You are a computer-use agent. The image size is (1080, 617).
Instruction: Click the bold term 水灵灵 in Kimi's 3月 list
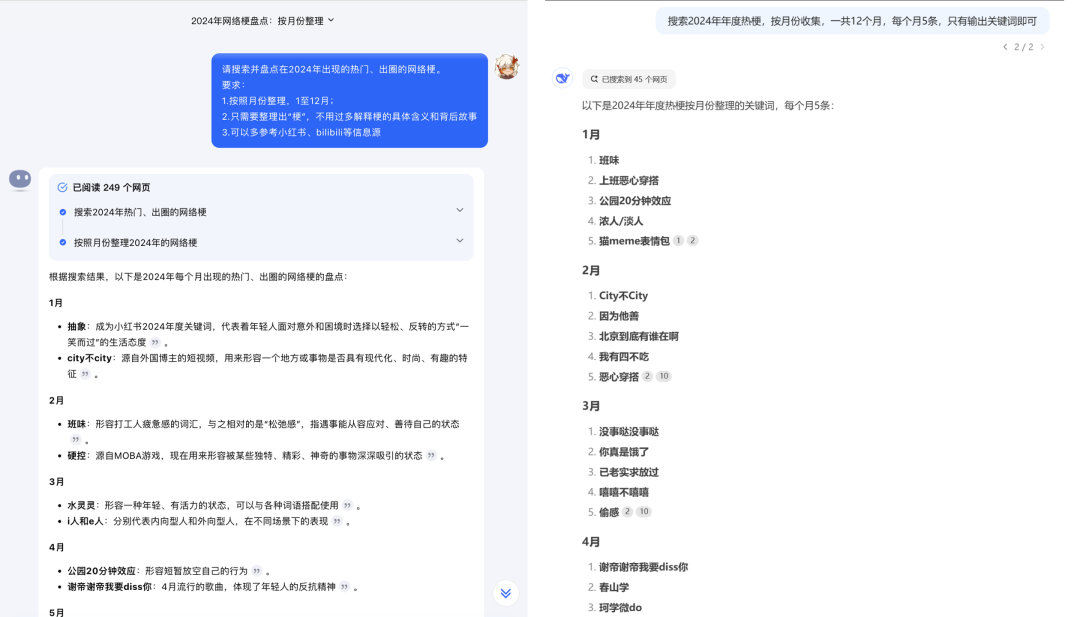point(81,505)
